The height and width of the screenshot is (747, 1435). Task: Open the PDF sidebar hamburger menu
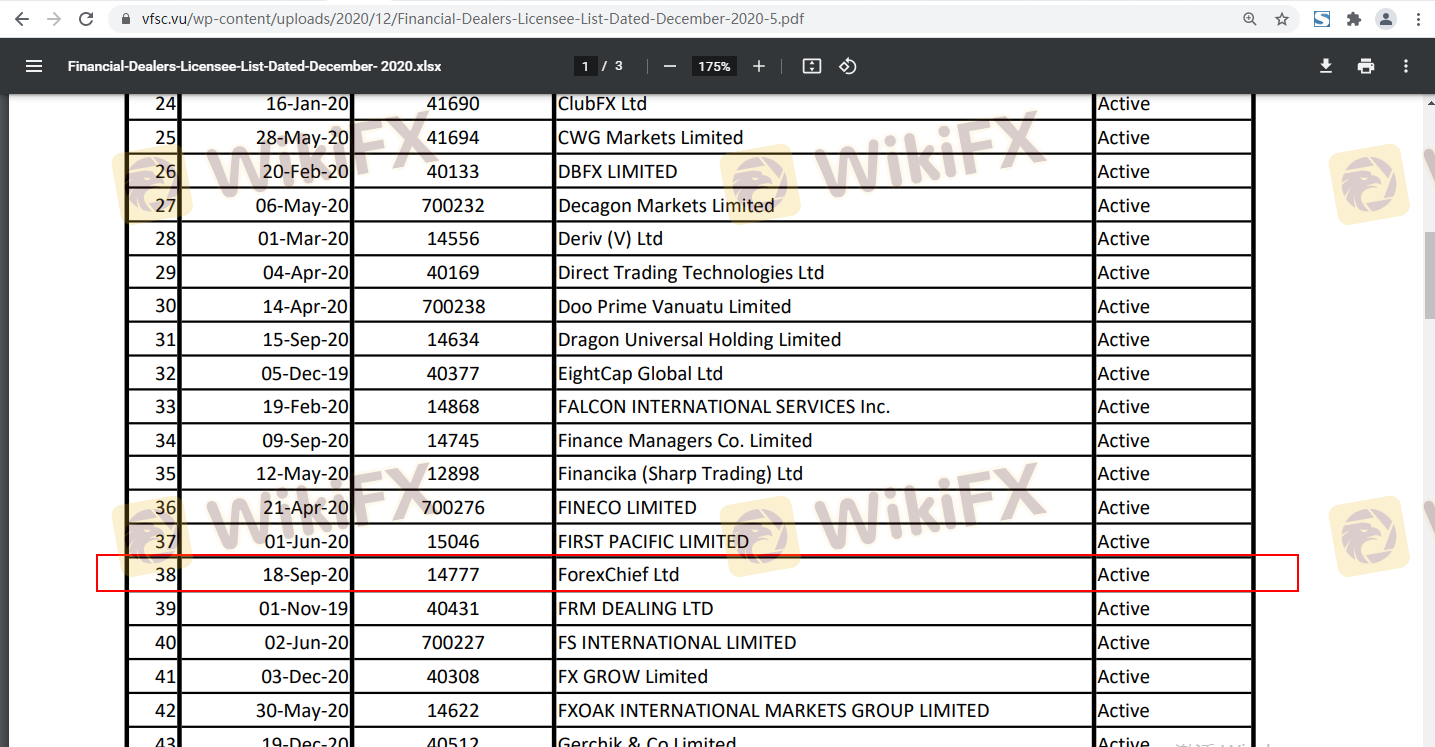(34, 66)
